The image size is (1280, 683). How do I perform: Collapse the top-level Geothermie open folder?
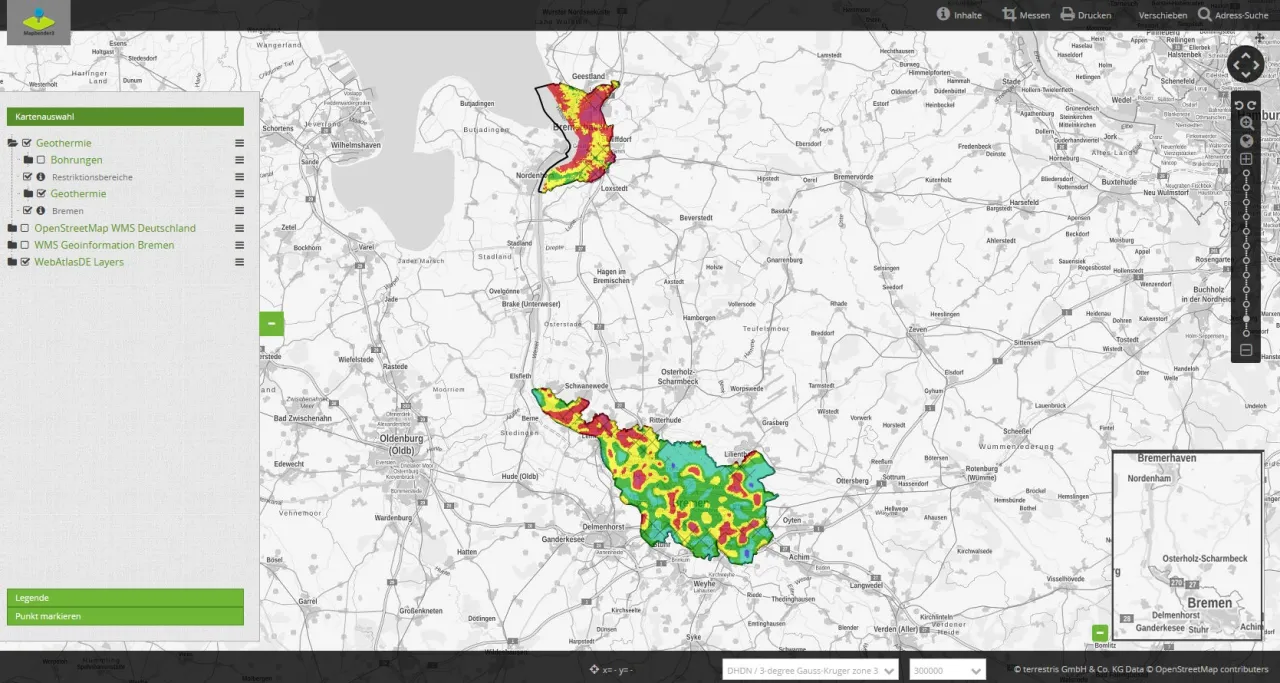pyautogui.click(x=13, y=143)
